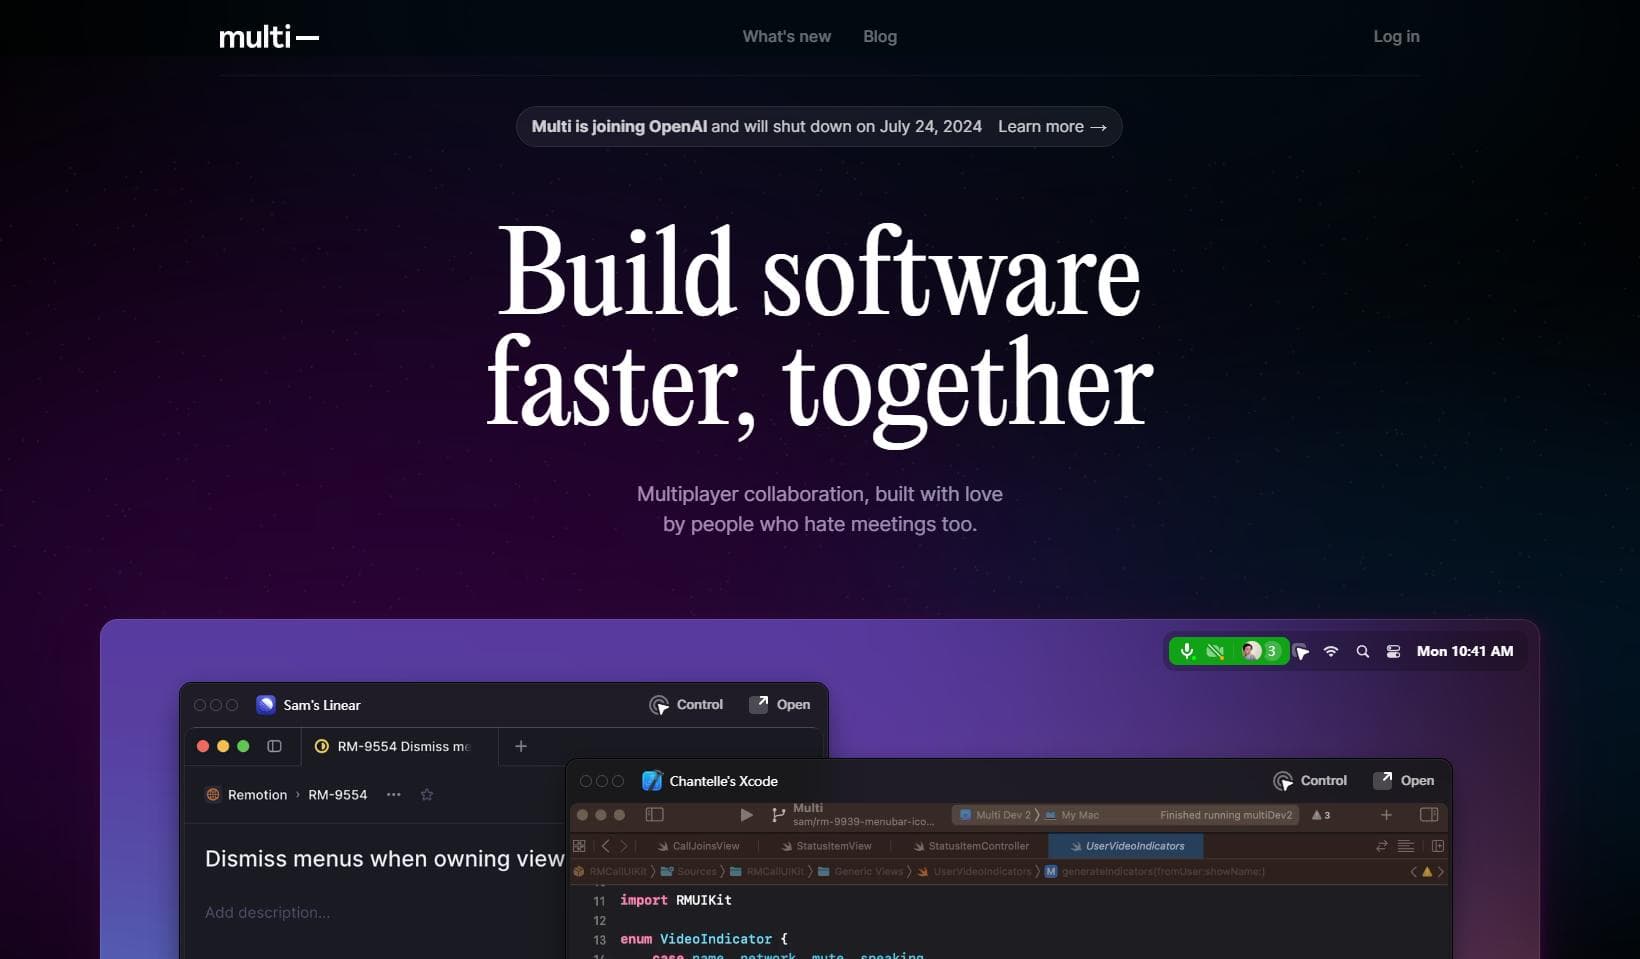Toggle the camera-off icon in menu bar
The image size is (1640, 959).
[x=1216, y=651]
